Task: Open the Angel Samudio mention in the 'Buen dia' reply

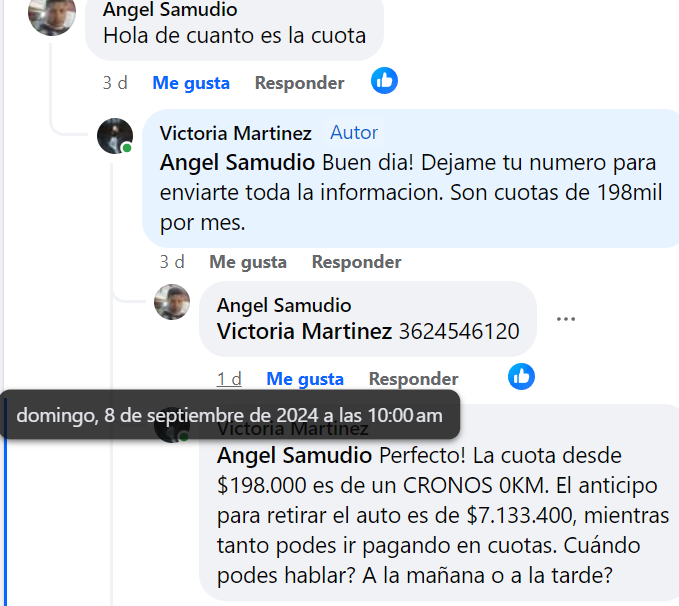Action: click(237, 163)
